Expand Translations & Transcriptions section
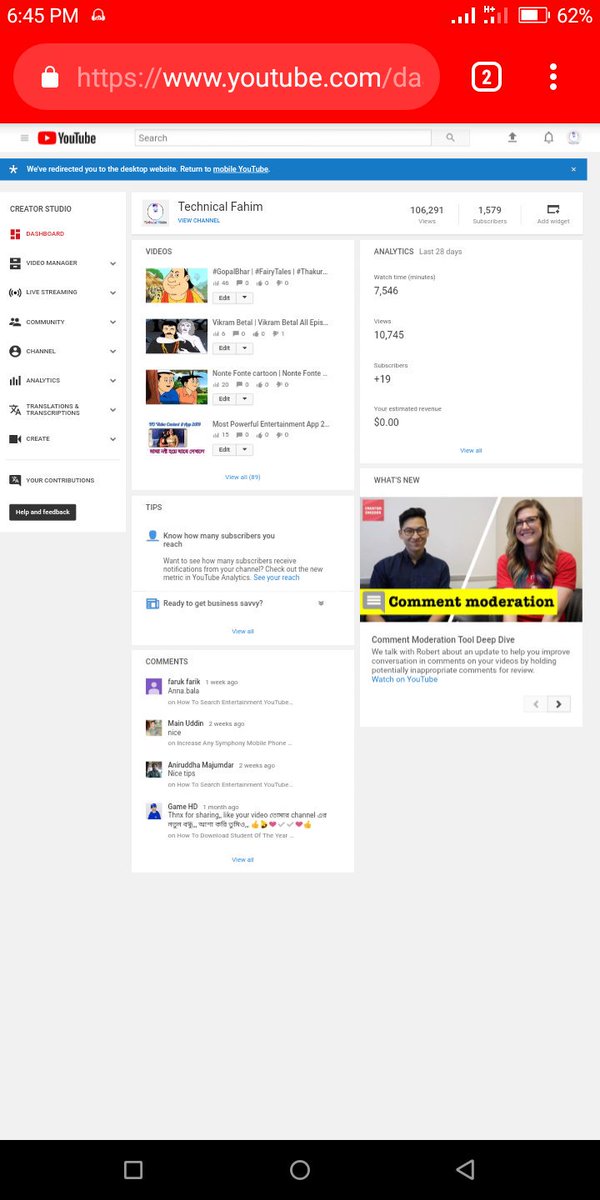600x1200 pixels. click(x=113, y=410)
